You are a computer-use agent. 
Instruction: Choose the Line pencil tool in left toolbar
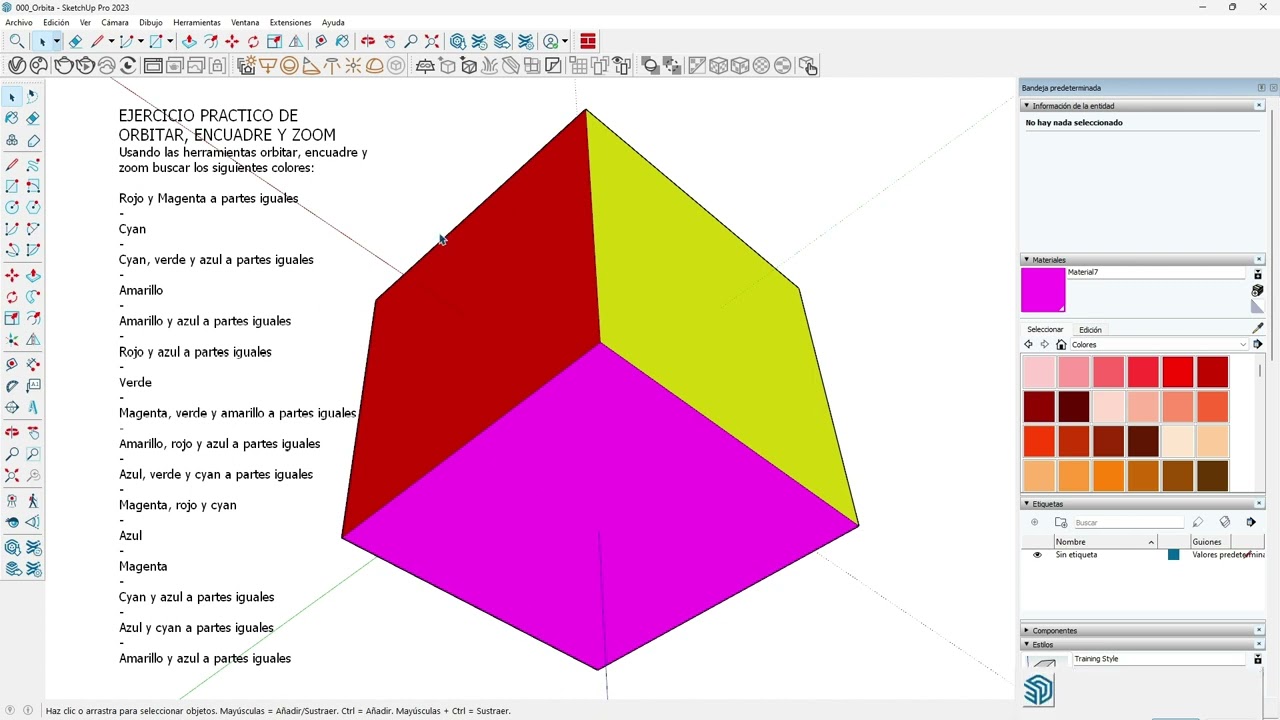click(x=12, y=164)
